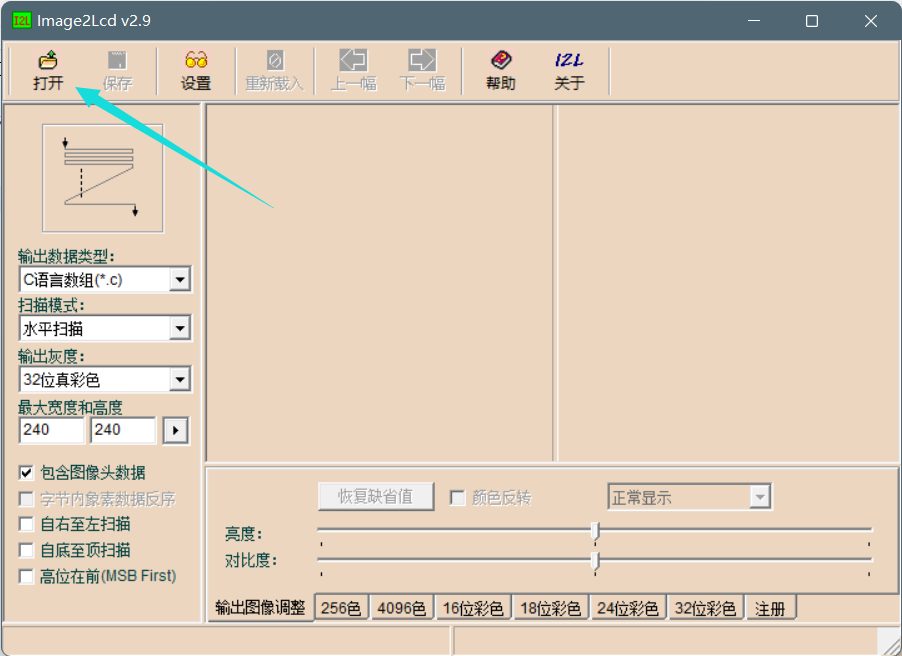Toggle 字节内象素数据反序 checkbox
902x656 pixels.
[26, 499]
